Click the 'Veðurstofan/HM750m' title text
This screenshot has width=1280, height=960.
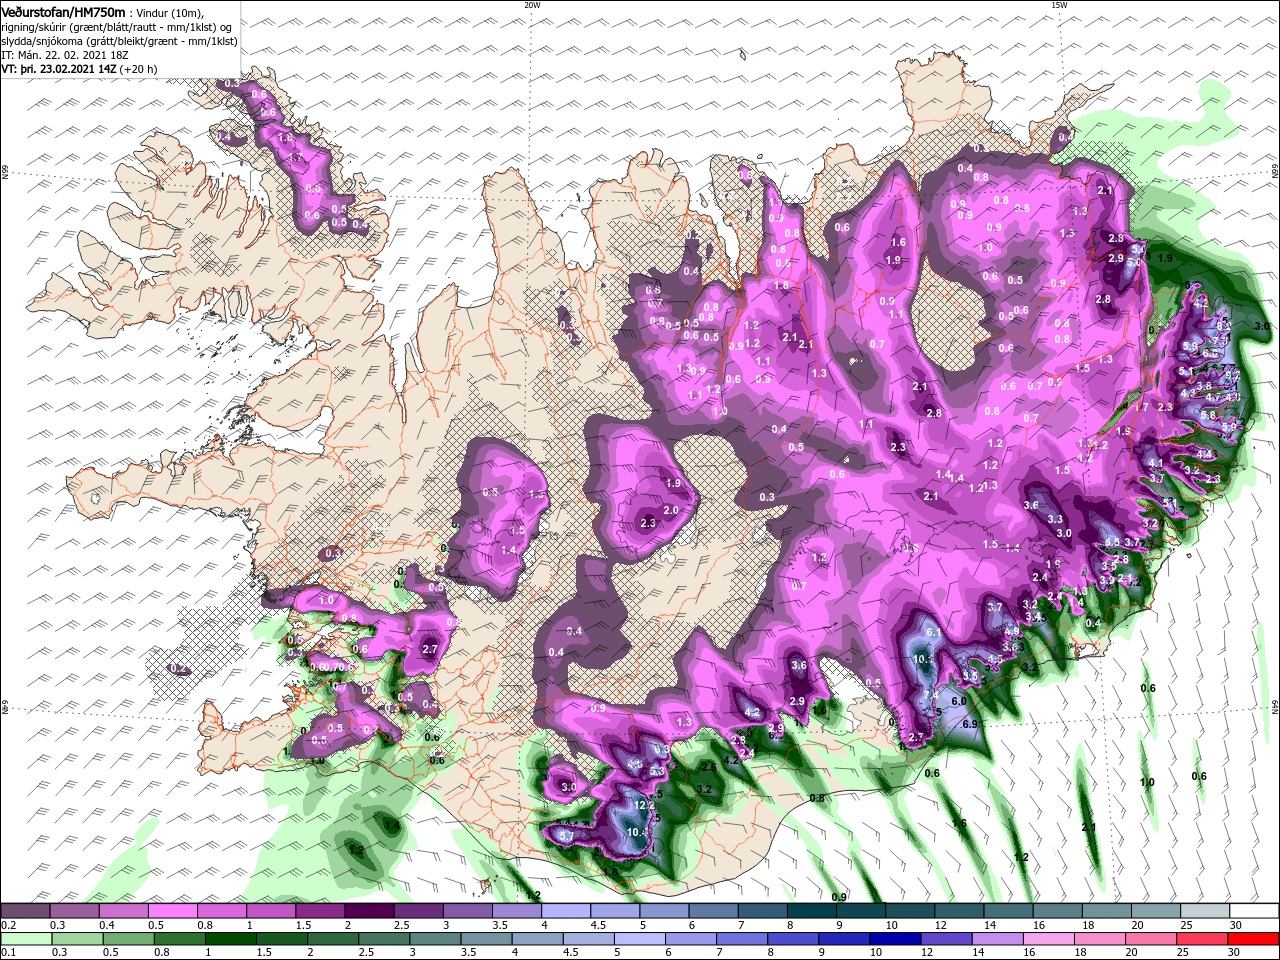pos(63,11)
